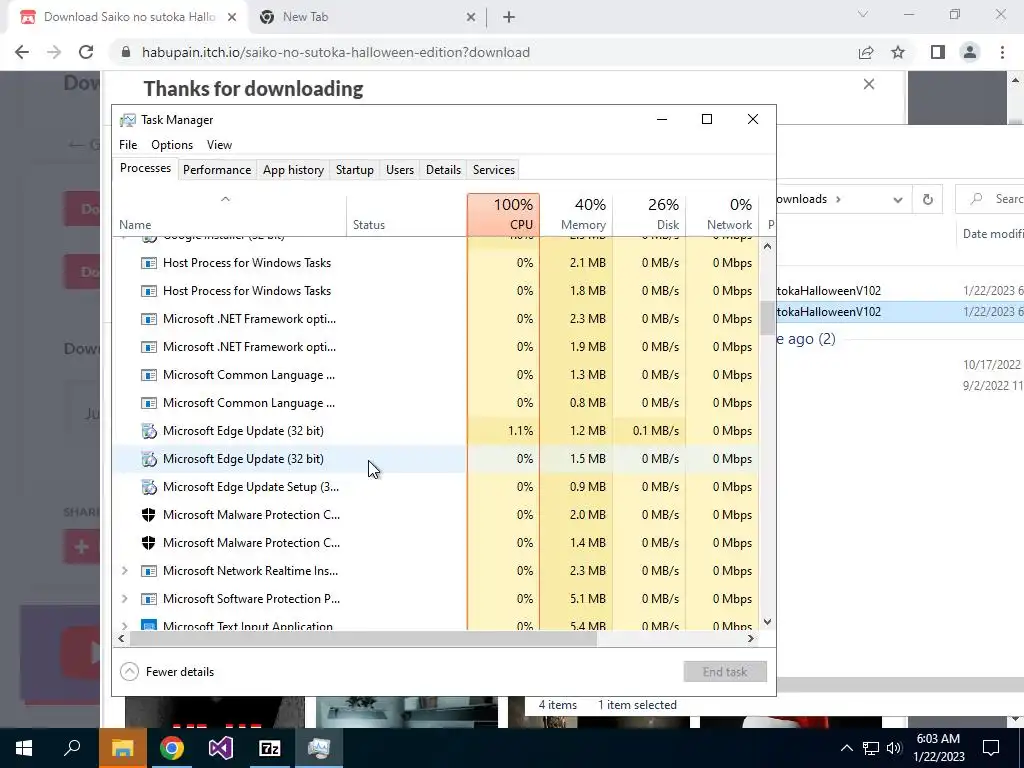Click the share page icon in Chrome
Viewport: 1024px width, 768px height.
pos(866,52)
